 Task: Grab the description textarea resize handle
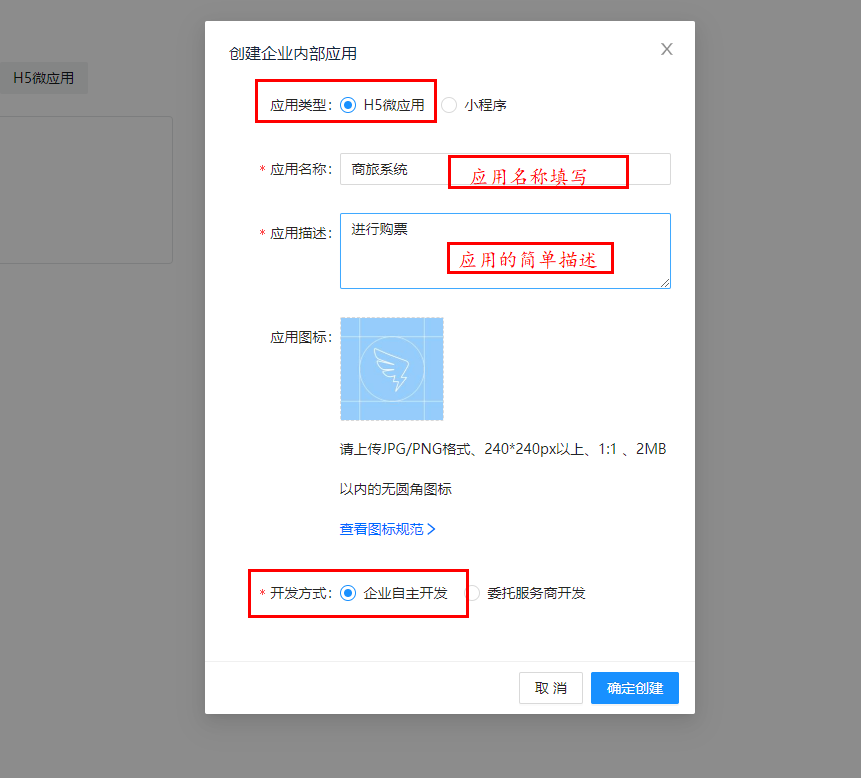pyautogui.click(x=665, y=283)
